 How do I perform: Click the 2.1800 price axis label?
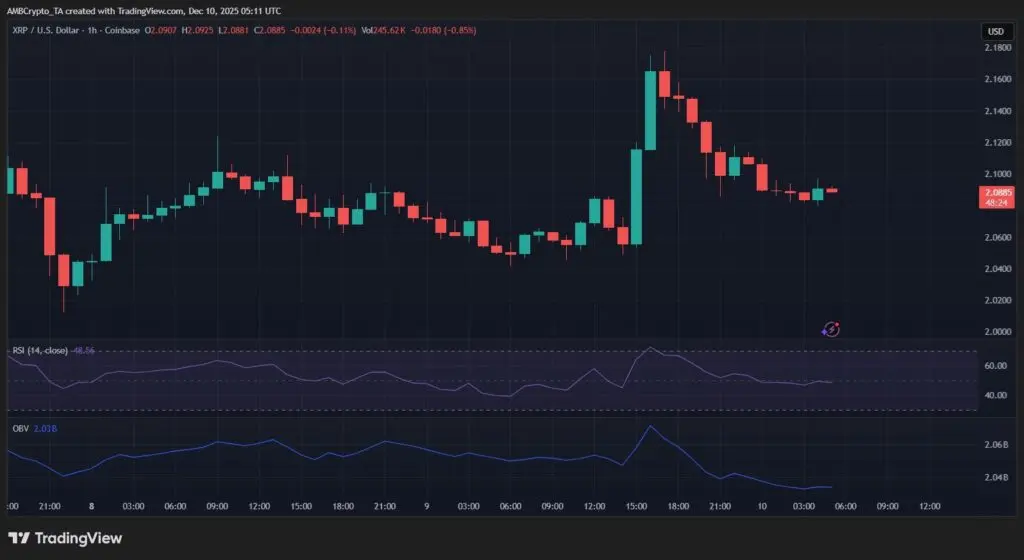996,49
